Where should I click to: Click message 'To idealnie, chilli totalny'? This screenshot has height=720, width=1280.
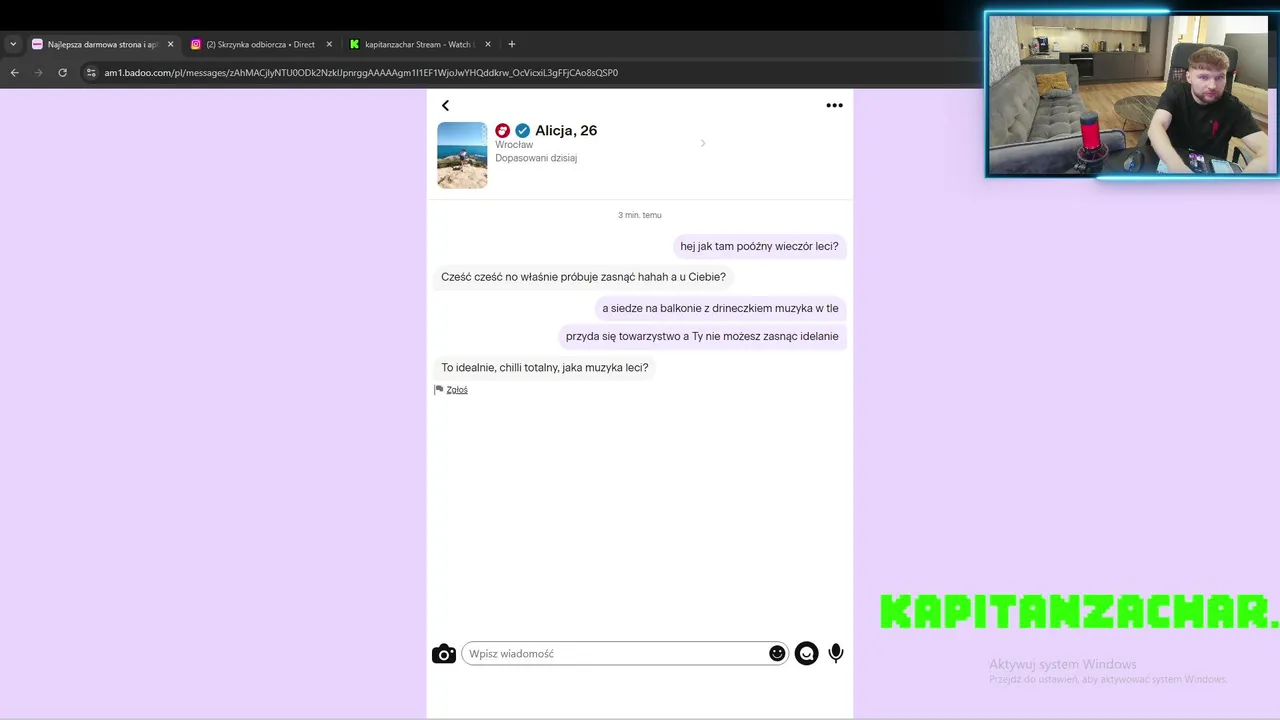tap(545, 368)
